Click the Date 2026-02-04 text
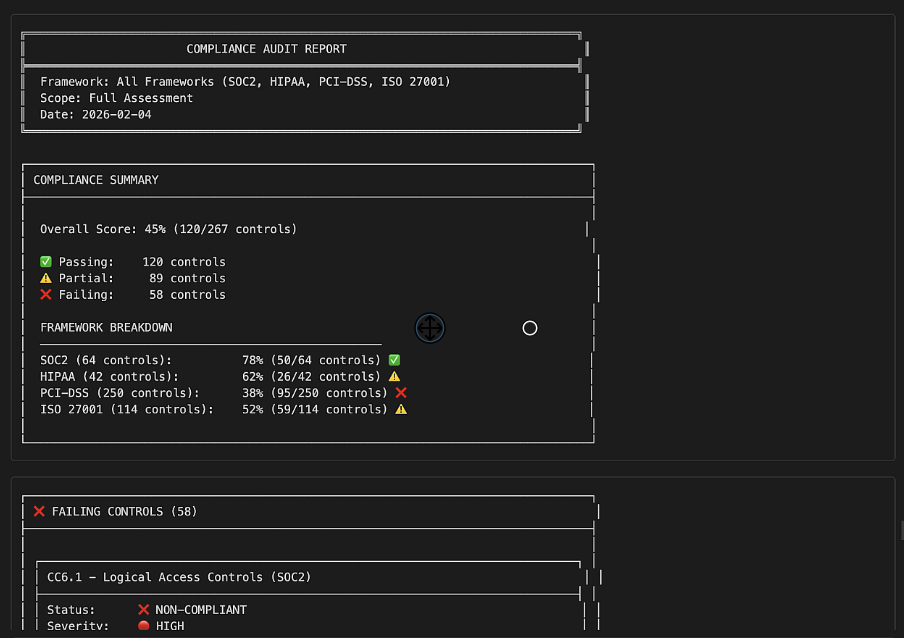904x638 pixels. click(x=96, y=115)
